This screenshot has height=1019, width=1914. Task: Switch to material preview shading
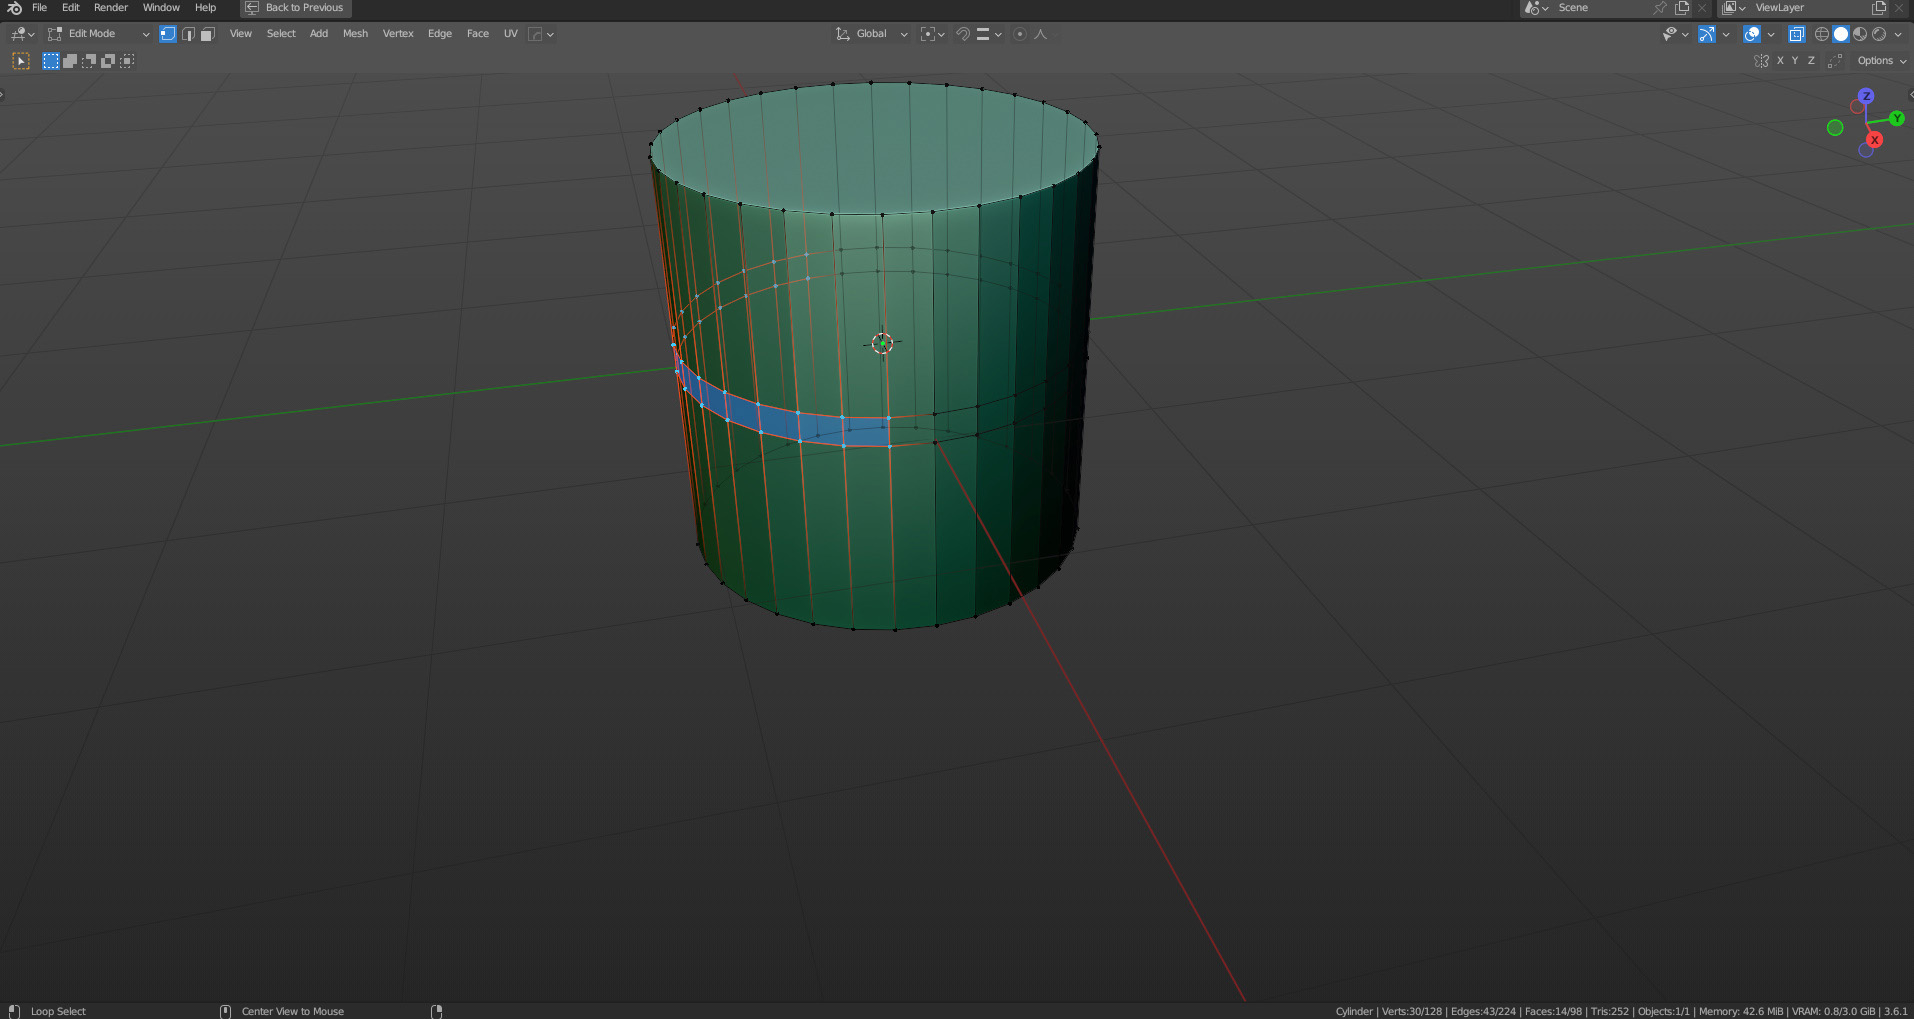pyautogui.click(x=1860, y=34)
